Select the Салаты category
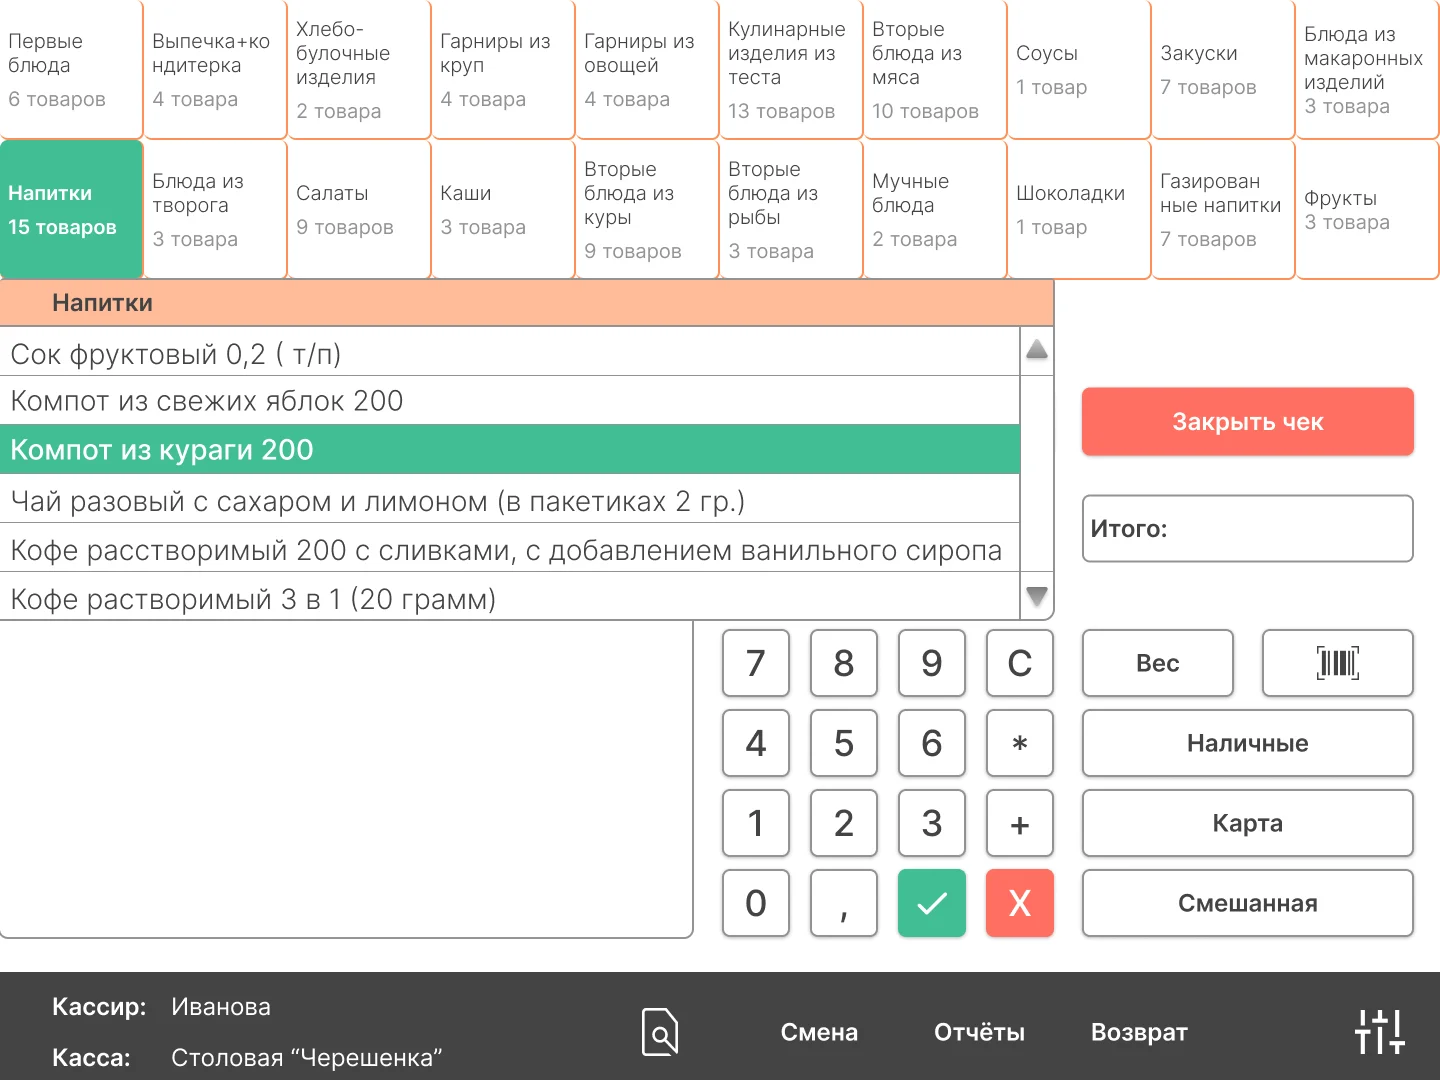 tap(360, 209)
